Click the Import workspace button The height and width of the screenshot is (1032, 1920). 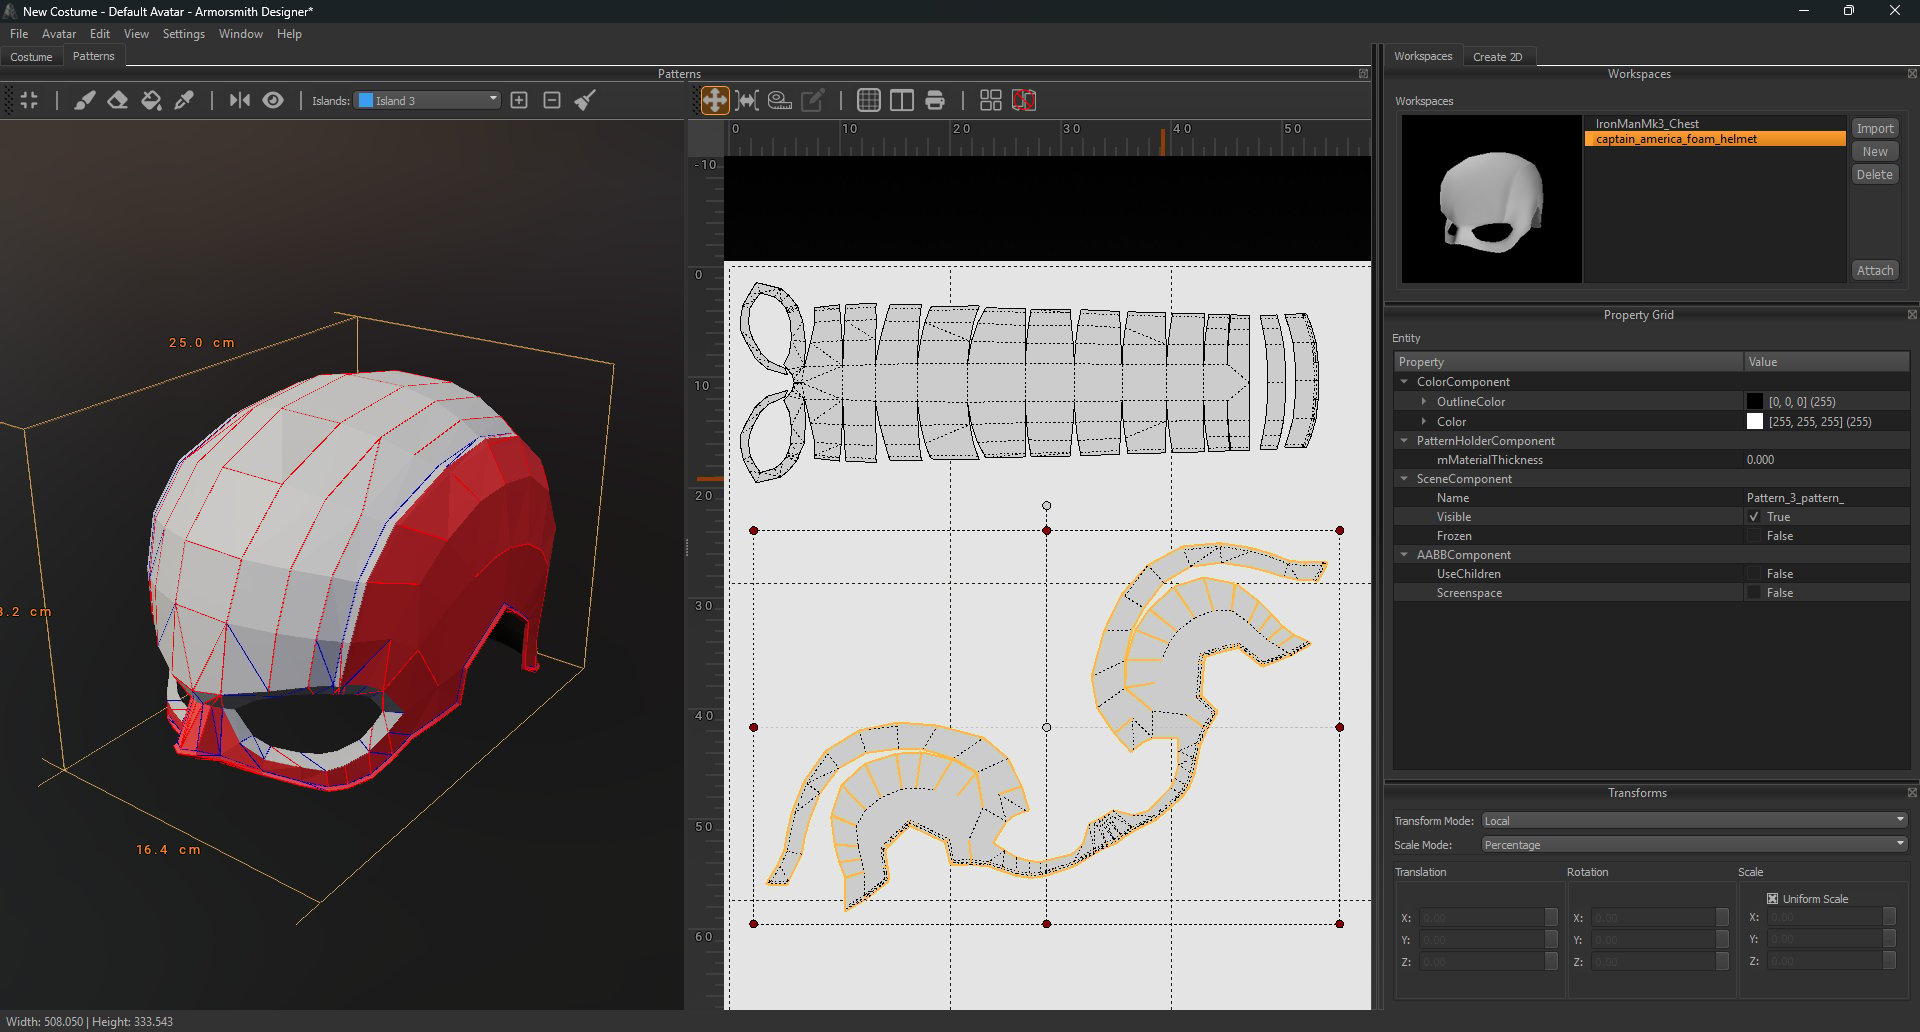[x=1875, y=128]
